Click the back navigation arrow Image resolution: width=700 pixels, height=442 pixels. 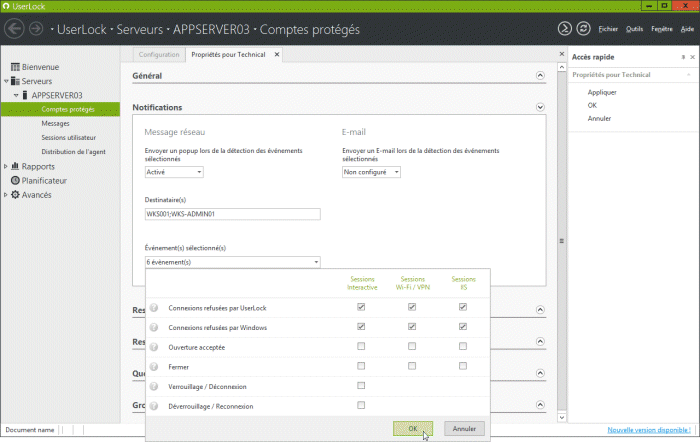coord(14,29)
